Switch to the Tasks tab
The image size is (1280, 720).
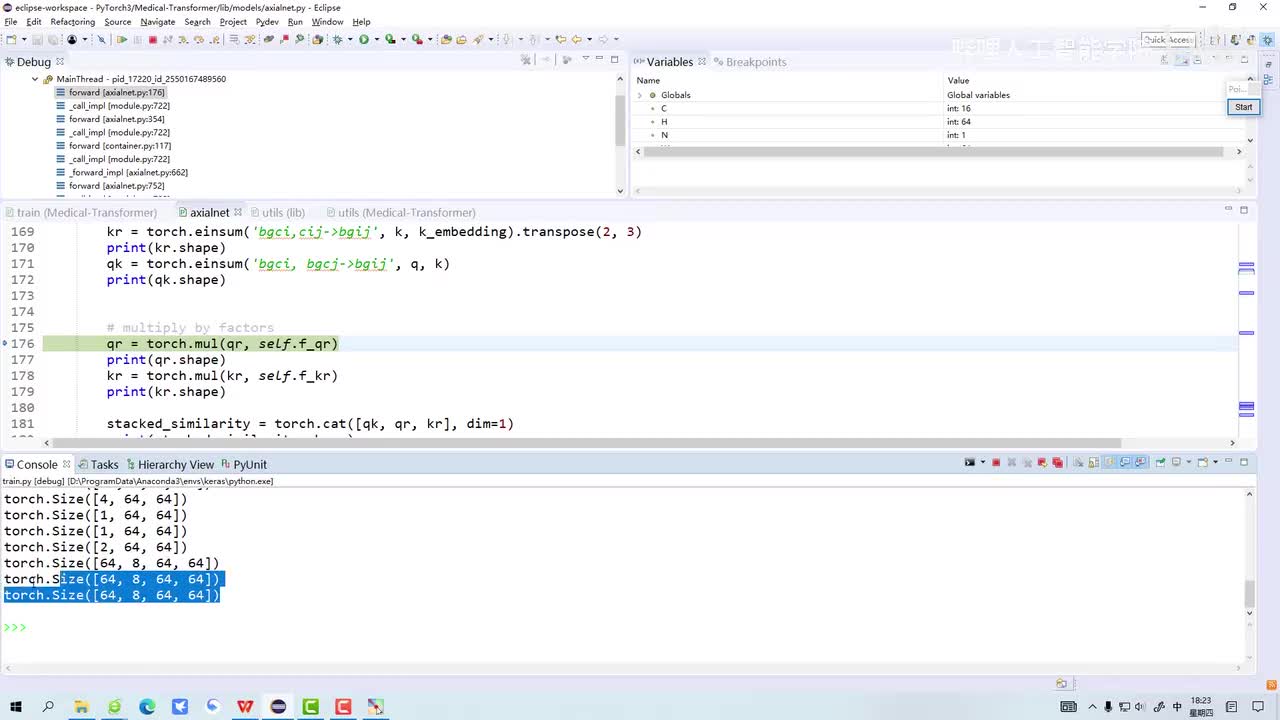[x=98, y=464]
